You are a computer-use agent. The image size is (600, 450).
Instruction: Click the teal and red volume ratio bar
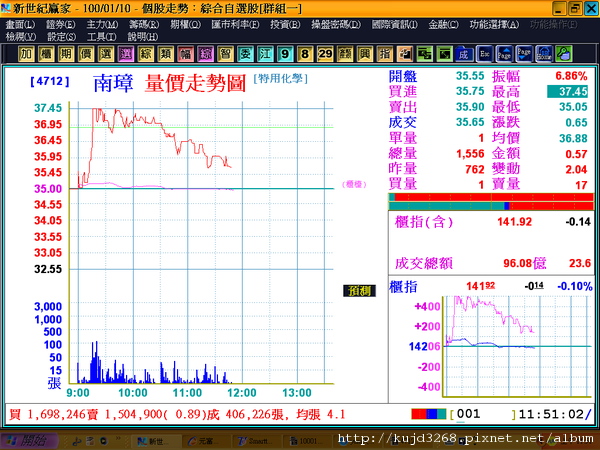[x=491, y=206]
